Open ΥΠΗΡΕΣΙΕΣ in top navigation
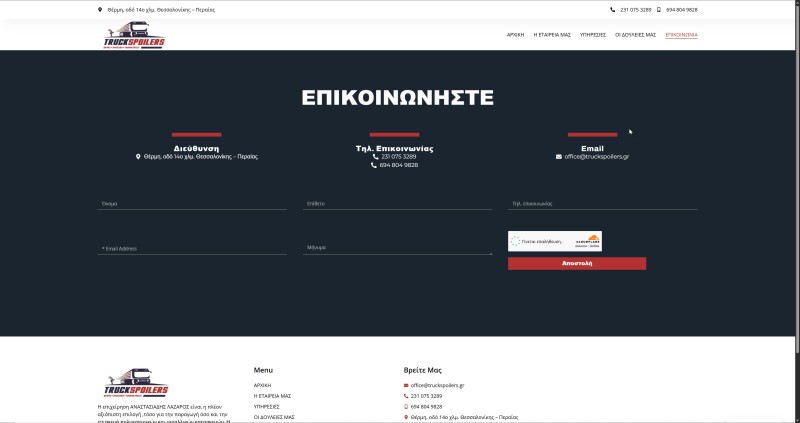This screenshot has width=800, height=423. [593, 35]
